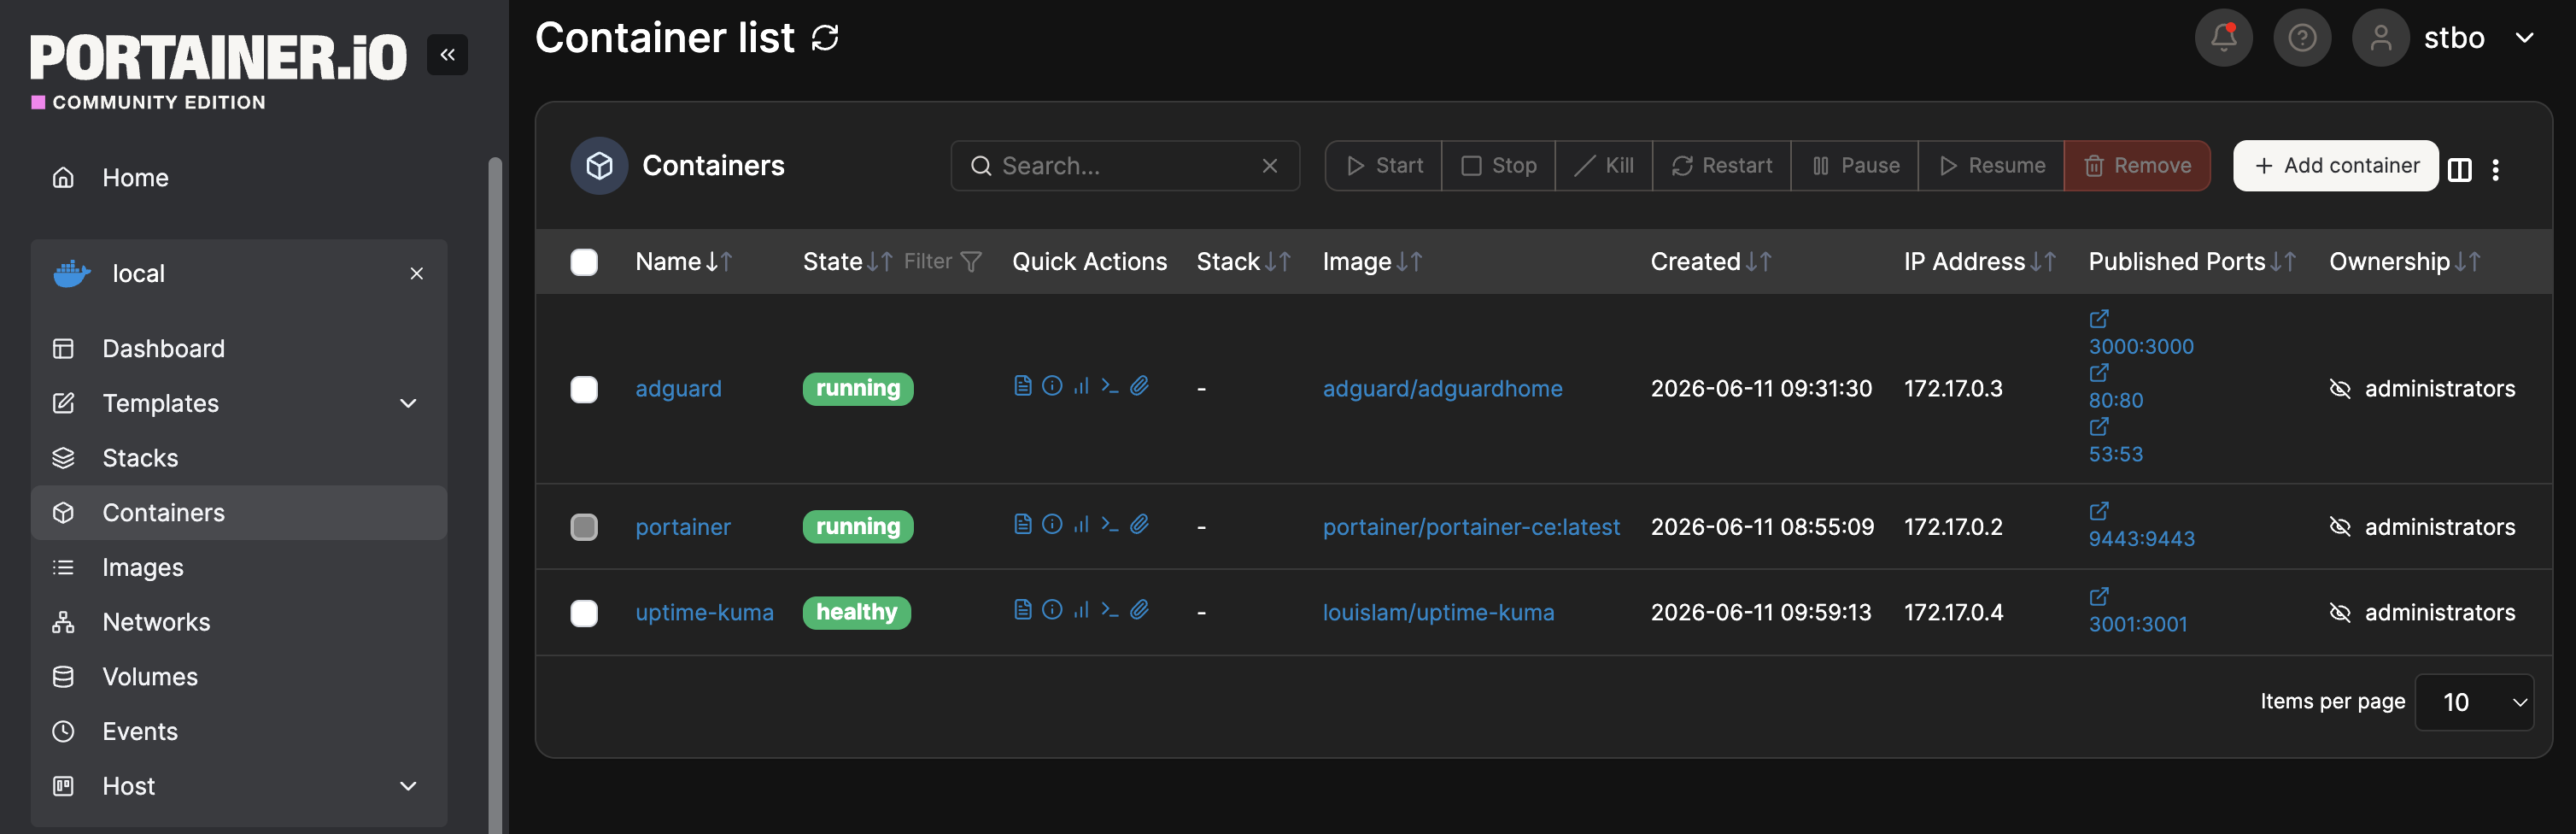Expand the Templates menu chevron
Screen dimensions: 2576x834
pos(408,403)
